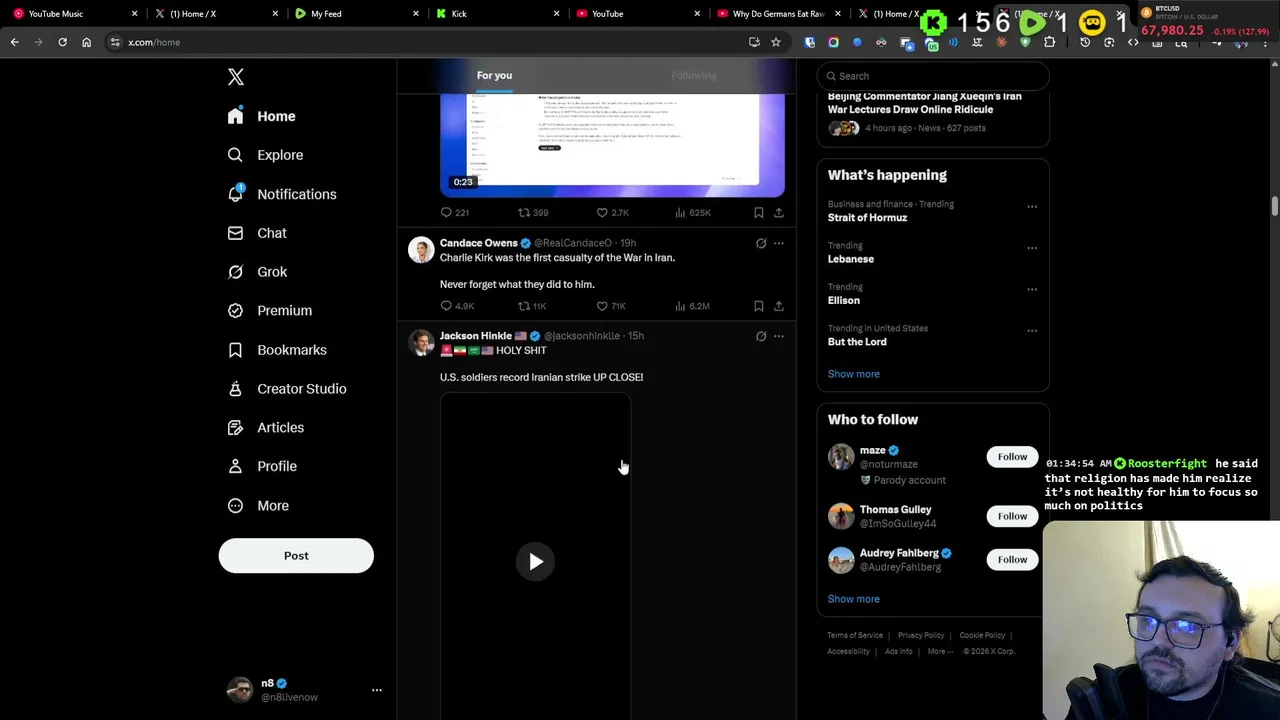The width and height of the screenshot is (1280, 720).
Task: Open Home in the X sidebar
Action: click(x=261, y=116)
